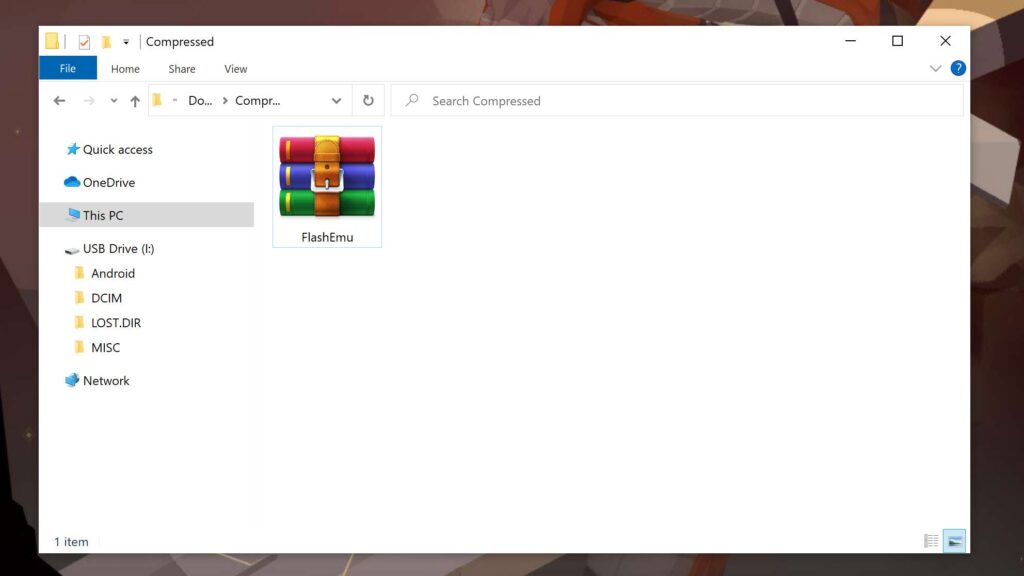The width and height of the screenshot is (1024, 576).
Task: Click the MISC folder icon
Action: tap(80, 347)
